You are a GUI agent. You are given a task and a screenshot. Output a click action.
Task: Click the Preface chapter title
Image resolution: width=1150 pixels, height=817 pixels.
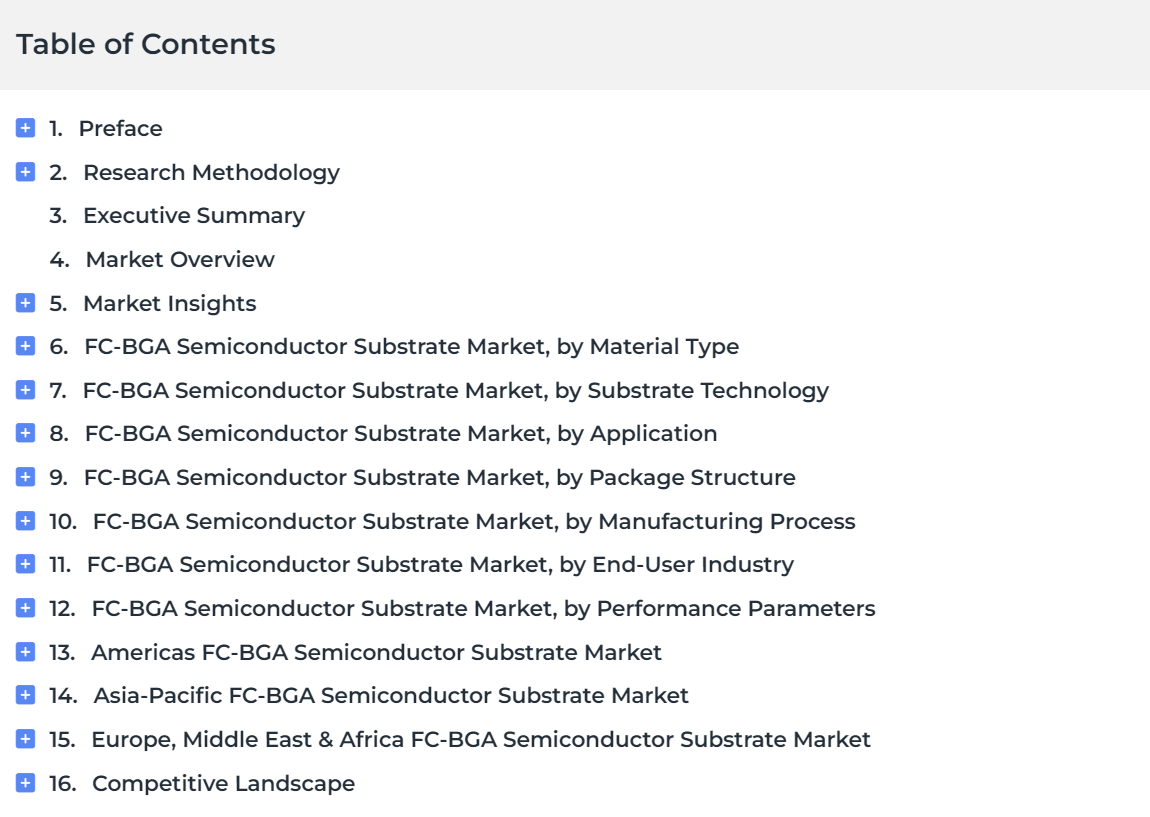pyautogui.click(x=121, y=128)
